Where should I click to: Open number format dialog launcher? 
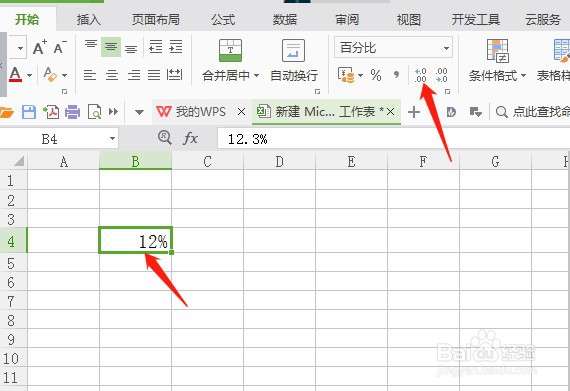point(447,92)
